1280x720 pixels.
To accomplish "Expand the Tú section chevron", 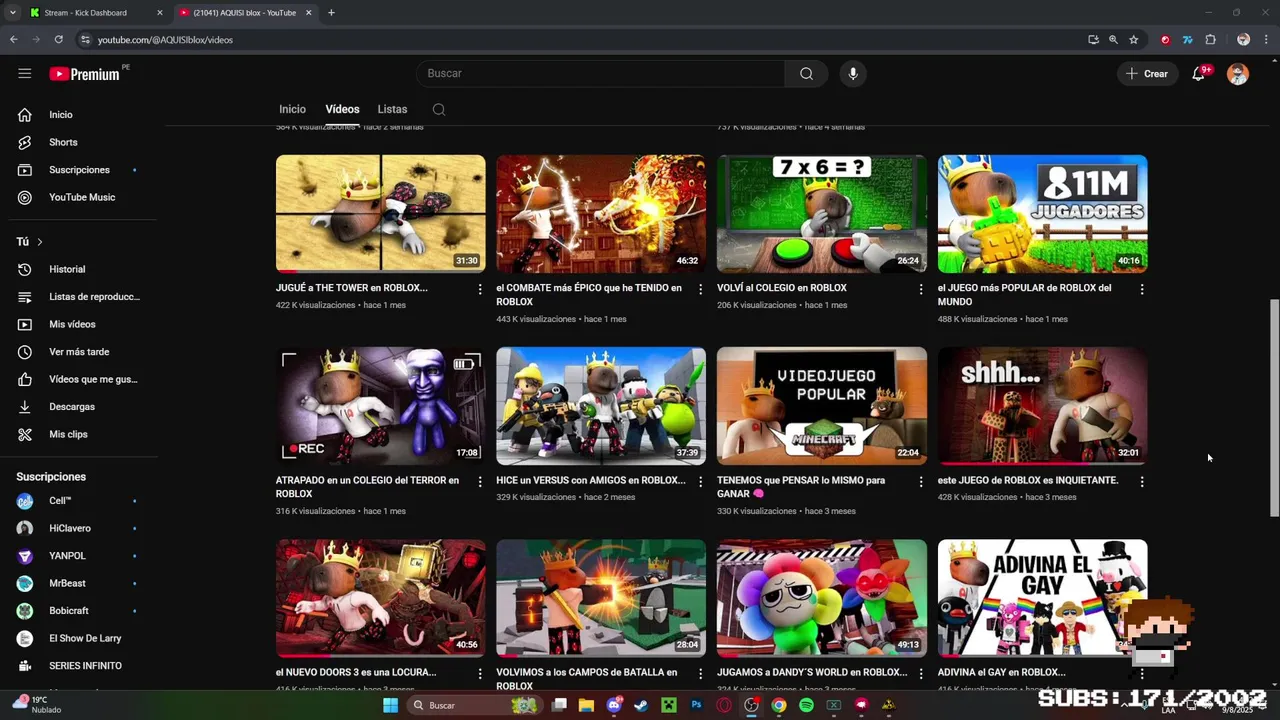I will click(40, 242).
